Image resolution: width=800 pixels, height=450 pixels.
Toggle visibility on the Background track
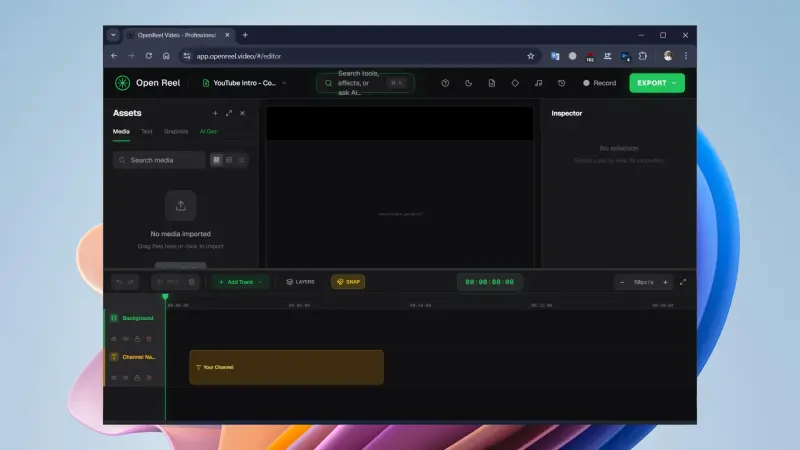[x=113, y=338]
